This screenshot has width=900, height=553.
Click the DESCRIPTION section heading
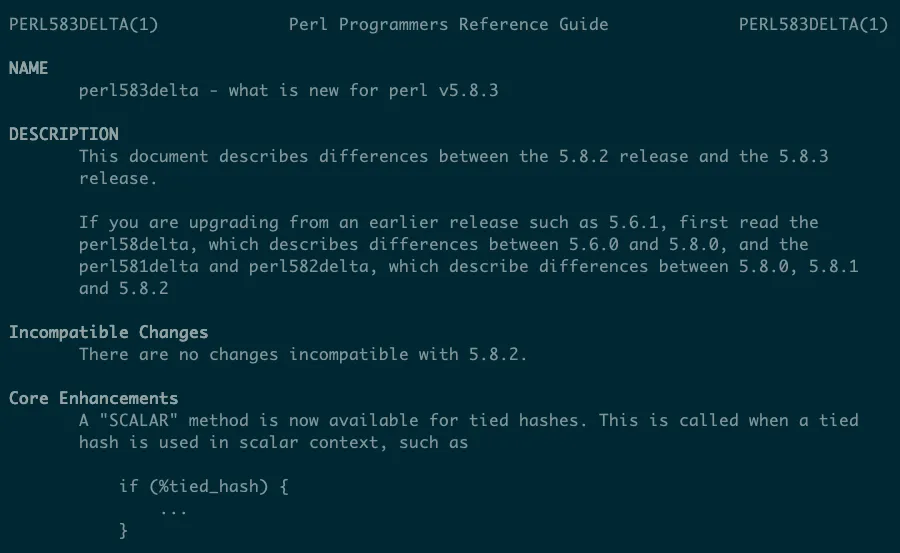[63, 134]
